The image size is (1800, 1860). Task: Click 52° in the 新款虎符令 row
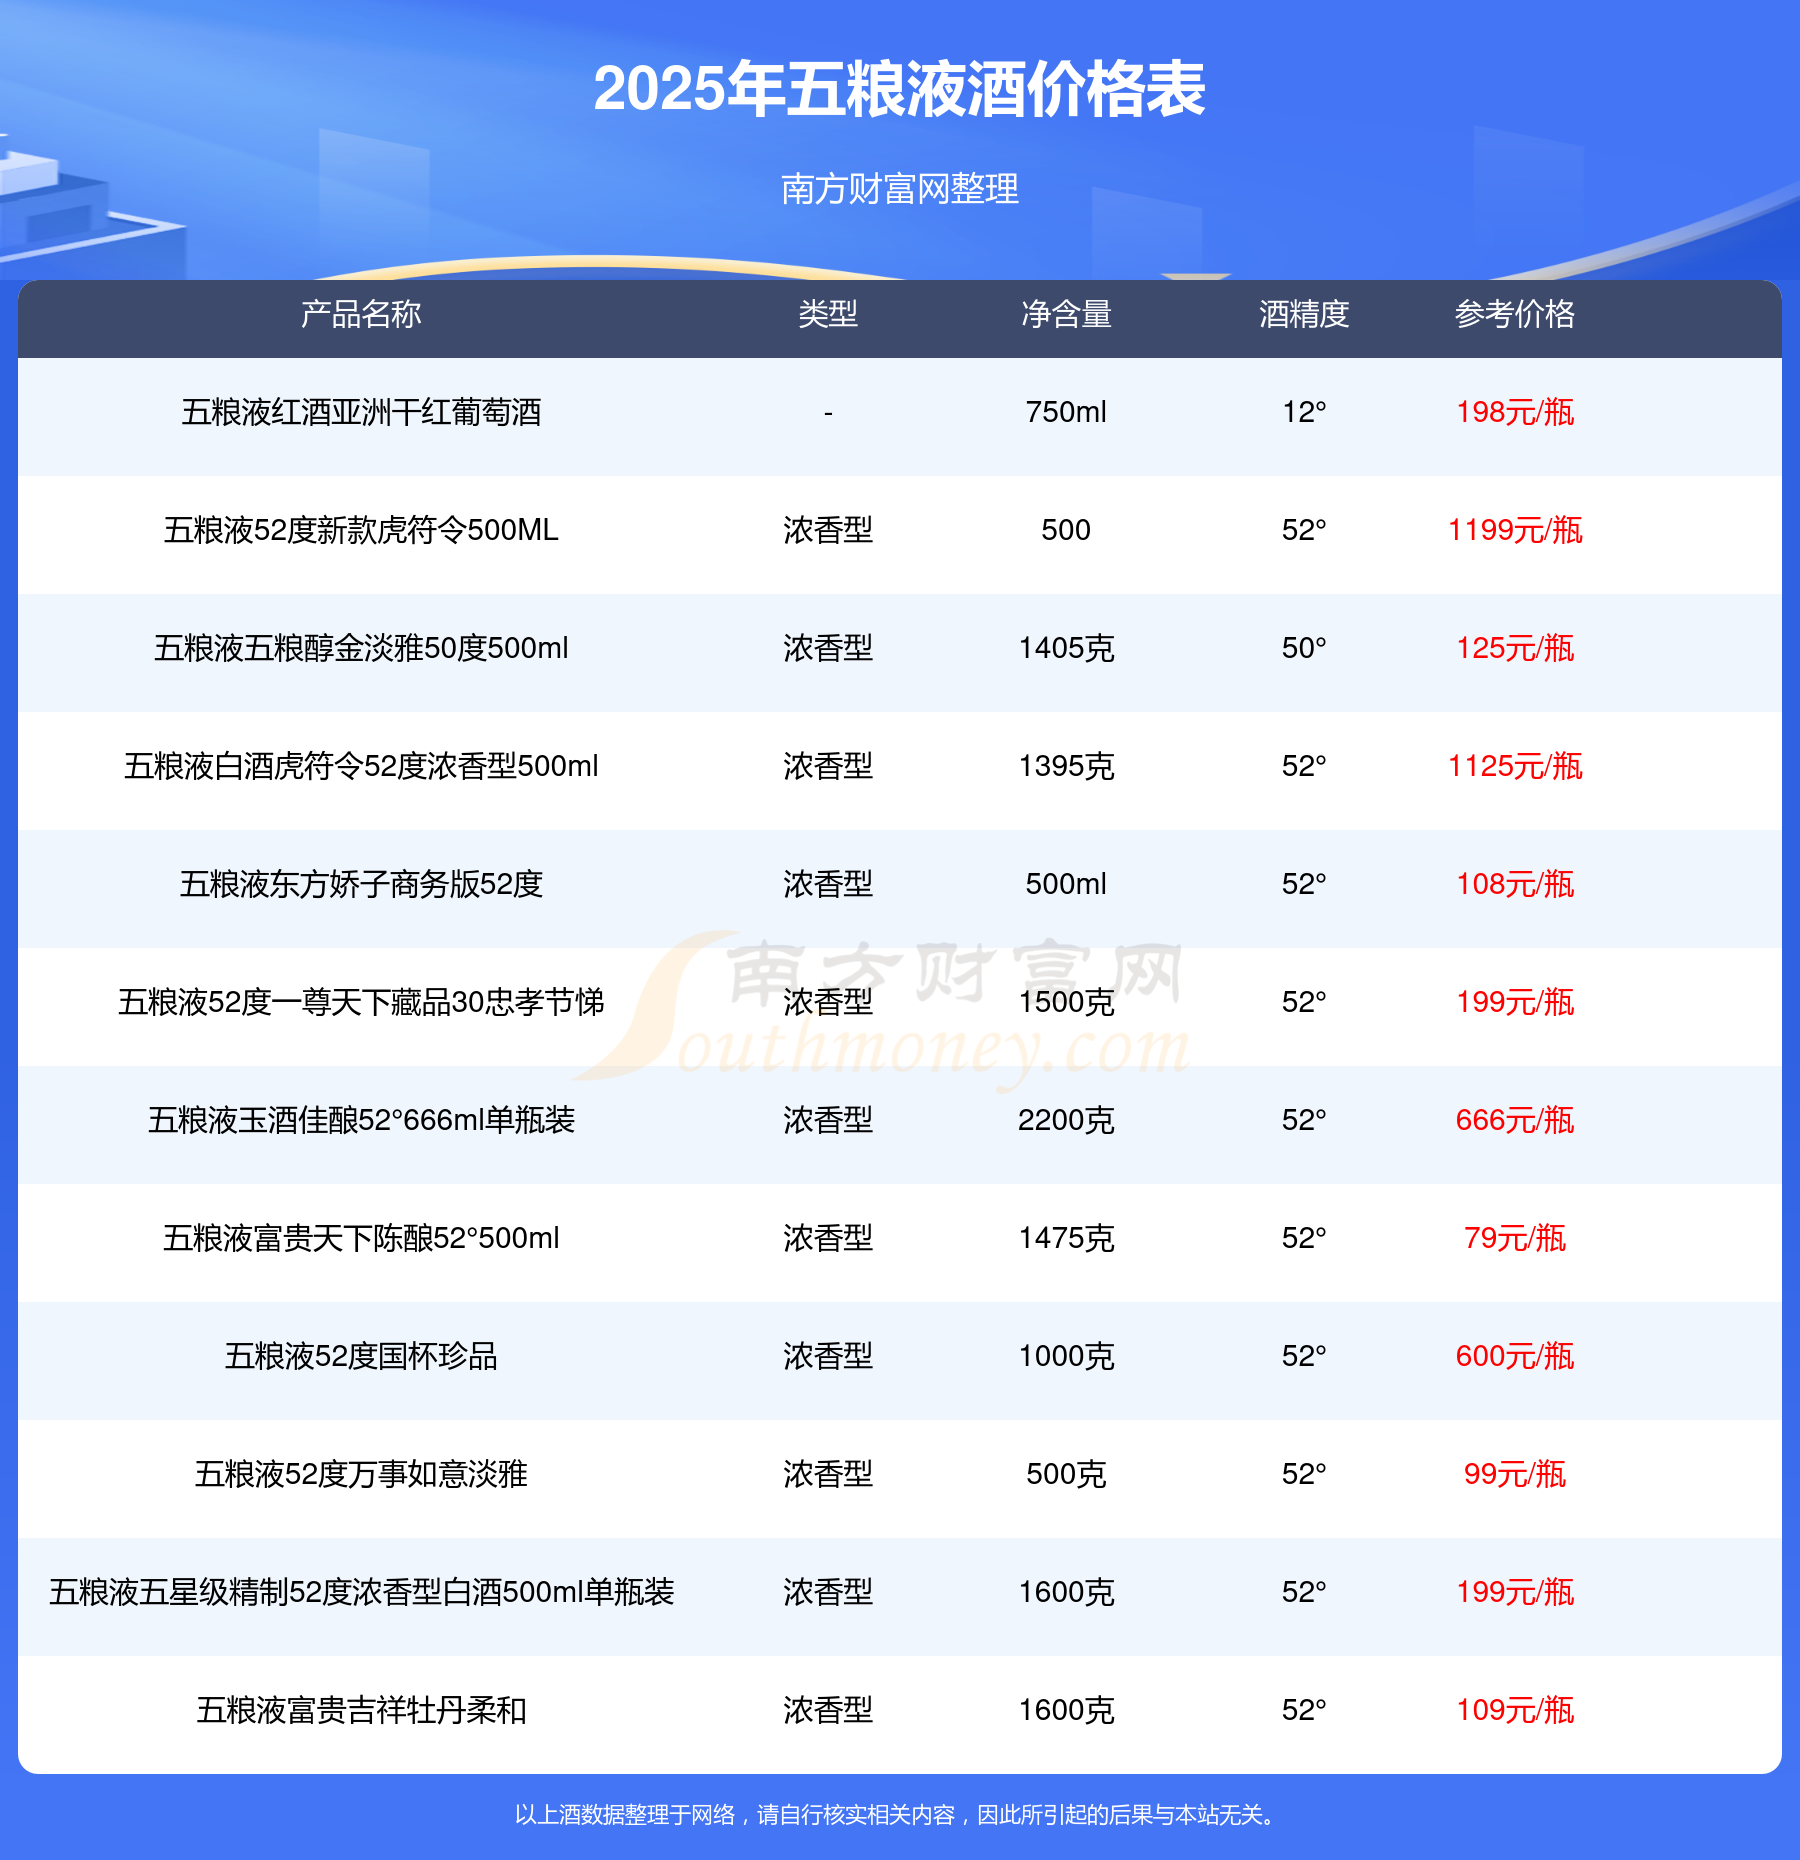coord(1304,530)
